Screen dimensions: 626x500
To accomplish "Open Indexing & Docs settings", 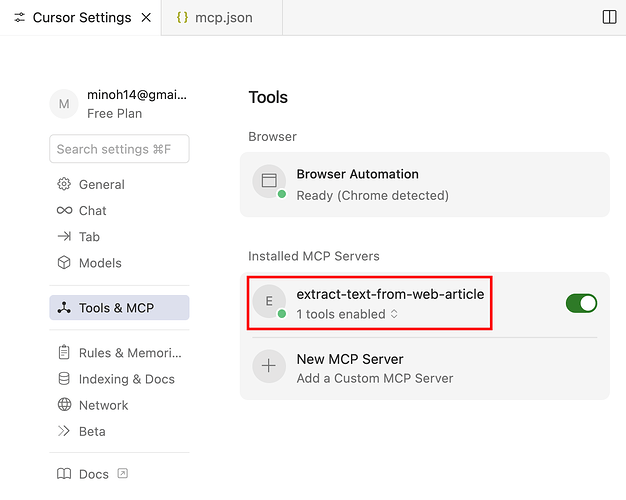I will (x=126, y=379).
